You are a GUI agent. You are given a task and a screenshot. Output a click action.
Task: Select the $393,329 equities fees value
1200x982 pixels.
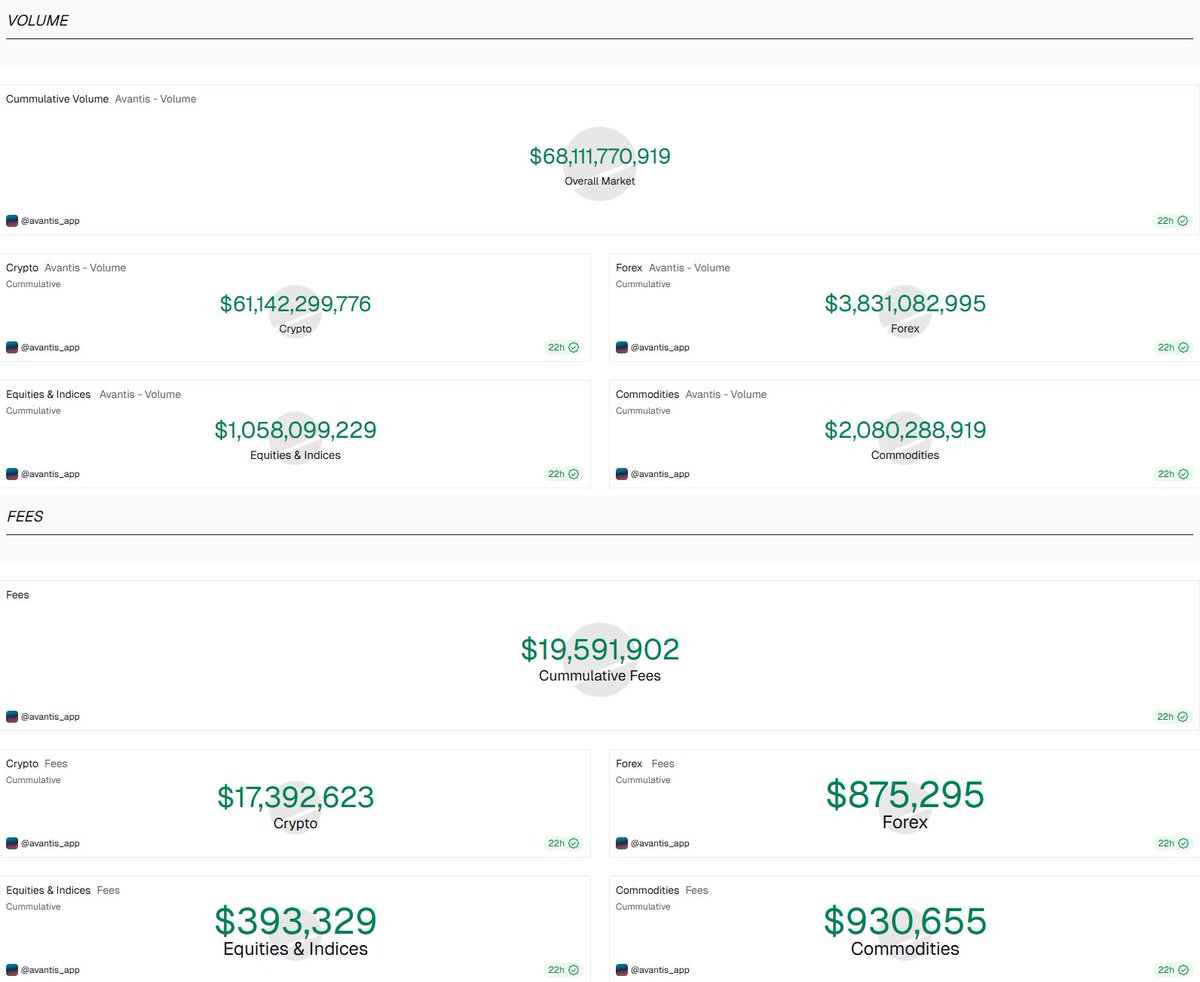click(x=295, y=922)
